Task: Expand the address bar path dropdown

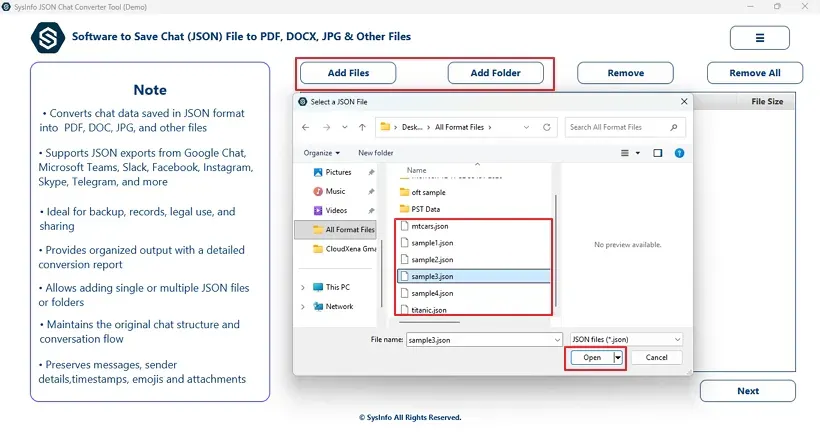Action: click(526, 127)
